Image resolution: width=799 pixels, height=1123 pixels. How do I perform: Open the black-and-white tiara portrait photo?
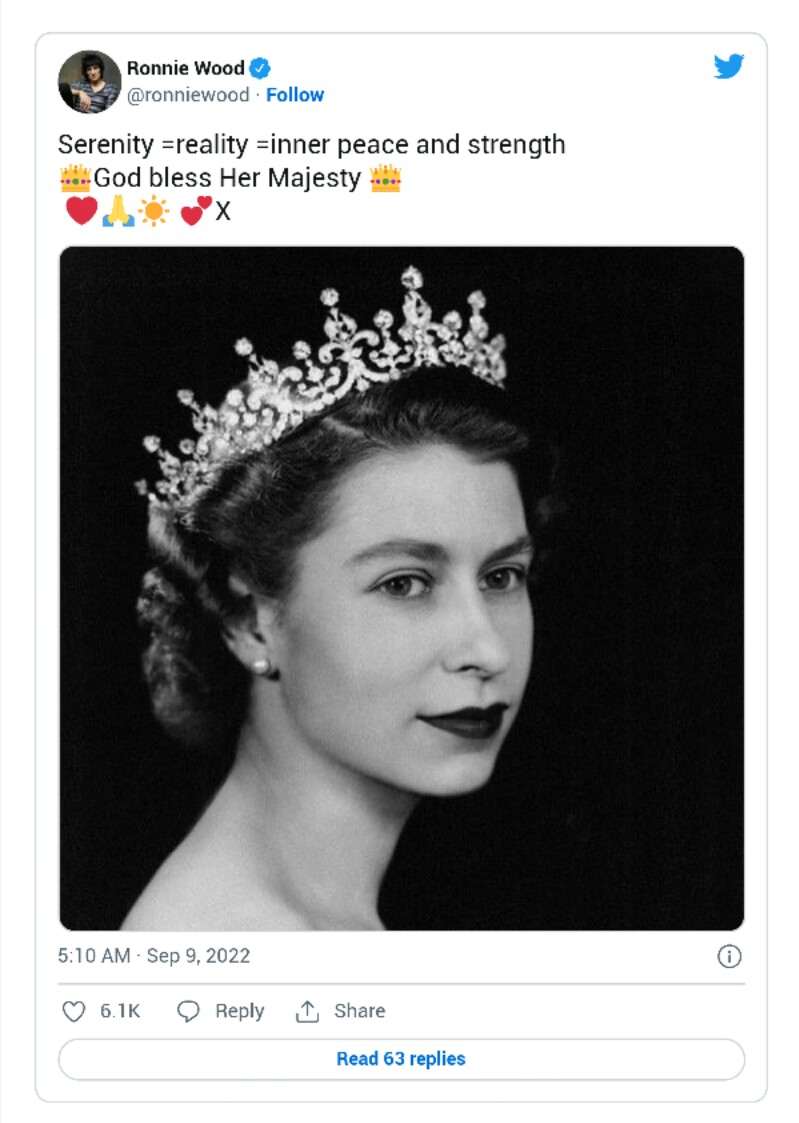pyautogui.click(x=401, y=588)
